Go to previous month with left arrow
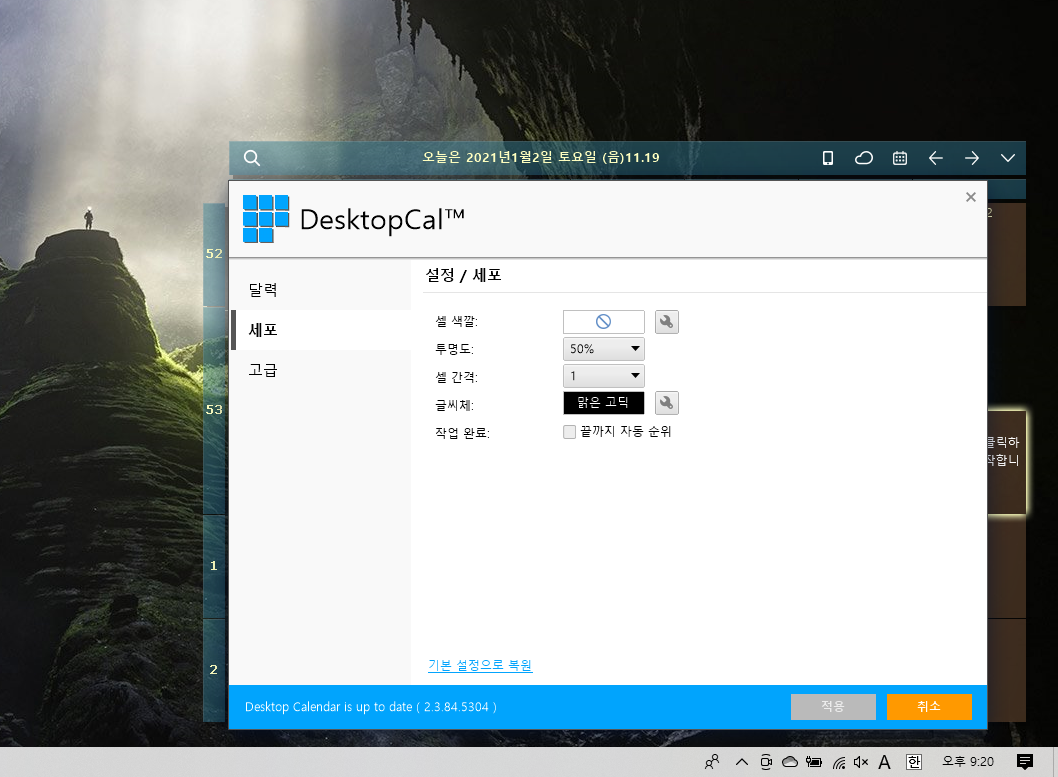 935,158
